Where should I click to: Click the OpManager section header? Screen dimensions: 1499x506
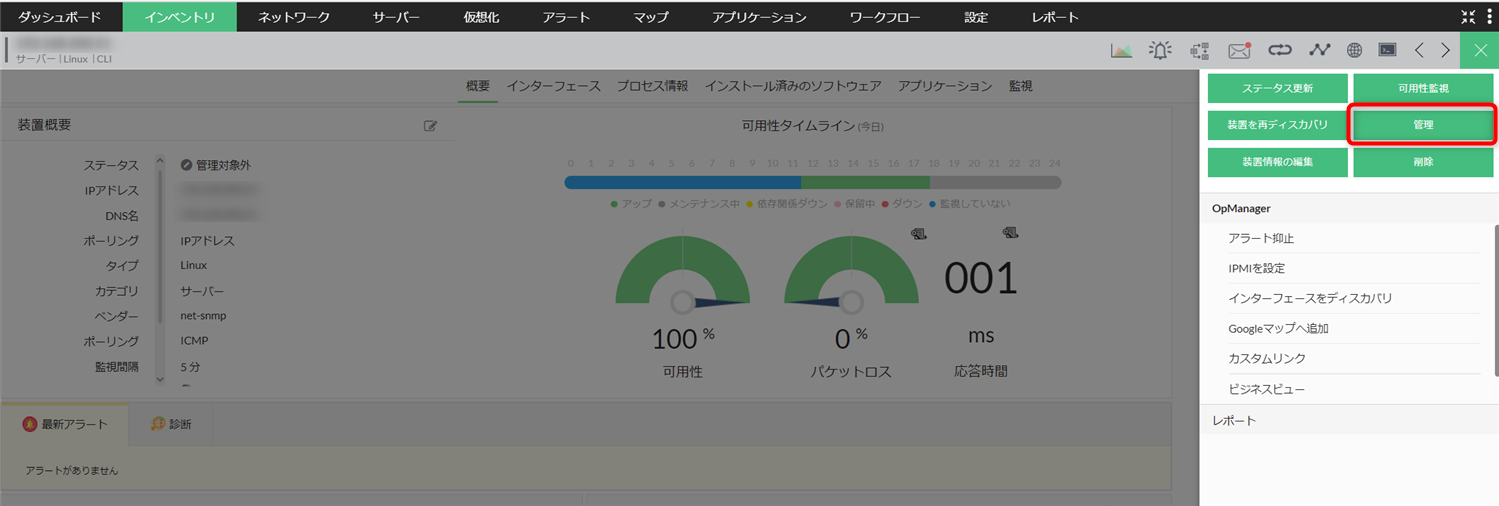pos(1348,208)
